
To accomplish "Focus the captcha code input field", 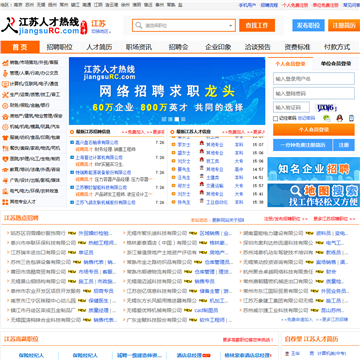I will 291,107.
